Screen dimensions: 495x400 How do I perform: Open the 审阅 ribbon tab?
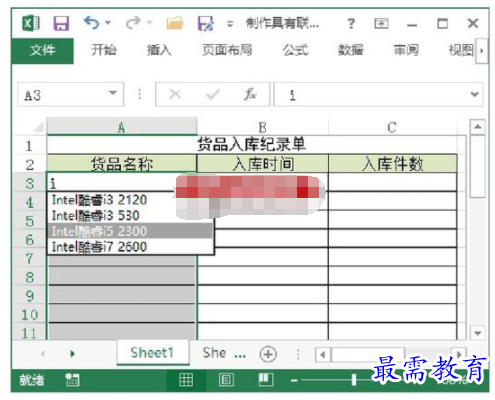tap(406, 50)
